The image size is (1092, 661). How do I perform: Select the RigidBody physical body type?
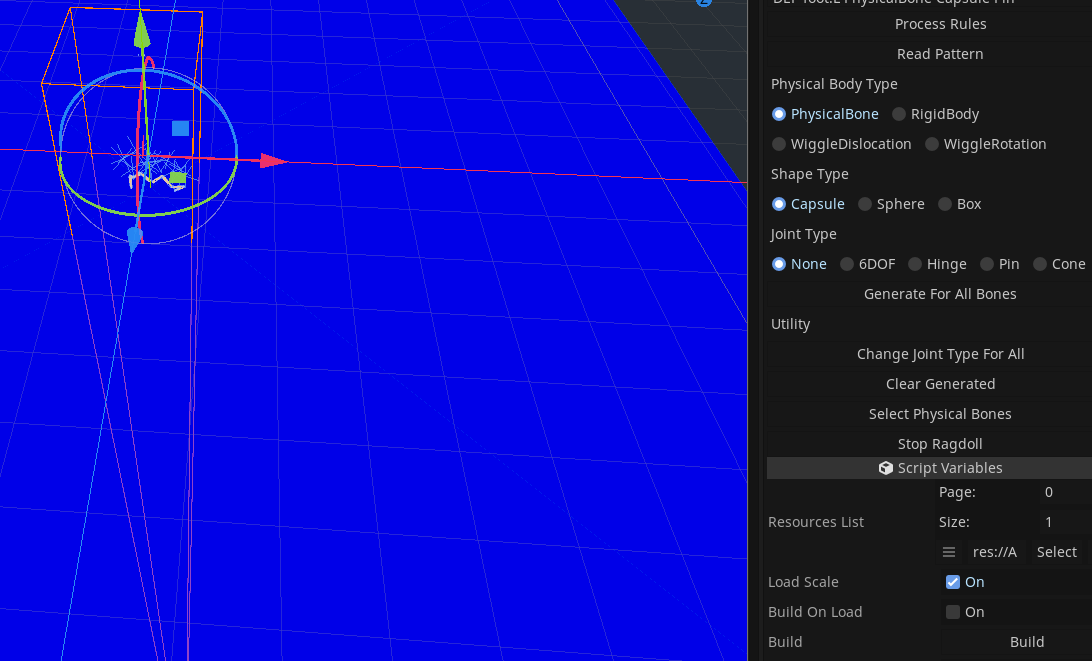pos(898,114)
